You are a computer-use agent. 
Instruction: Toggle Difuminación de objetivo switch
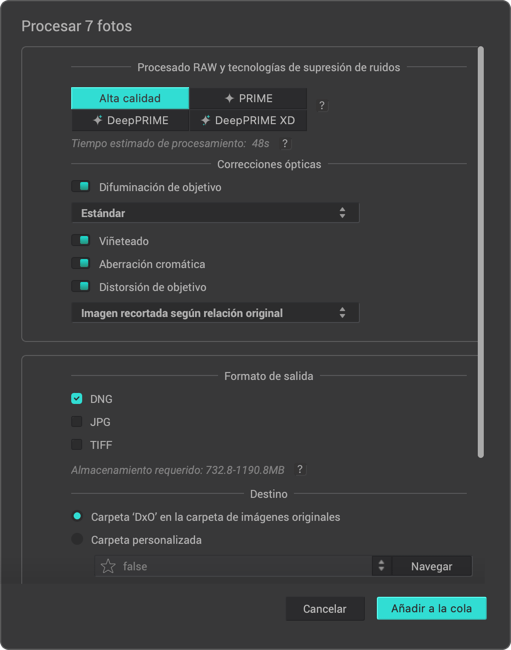(80, 187)
